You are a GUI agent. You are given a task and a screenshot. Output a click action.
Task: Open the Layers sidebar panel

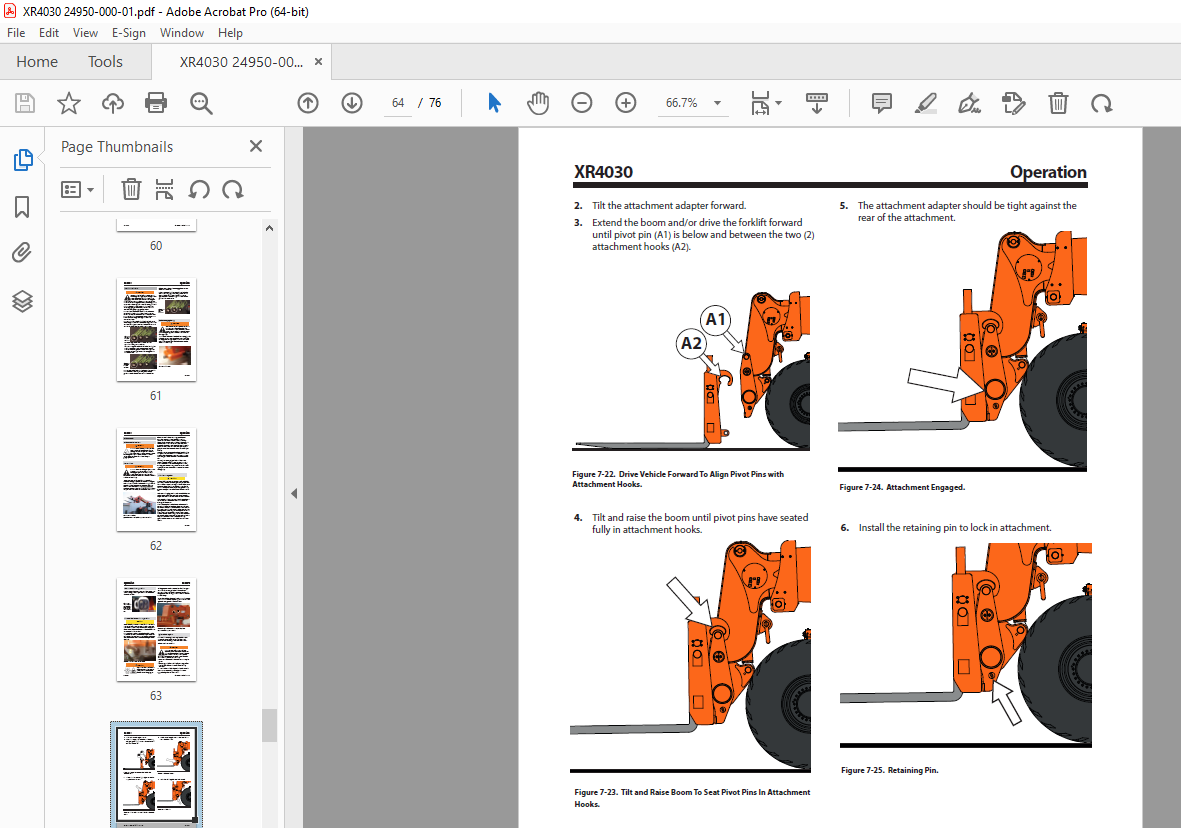tap(23, 301)
